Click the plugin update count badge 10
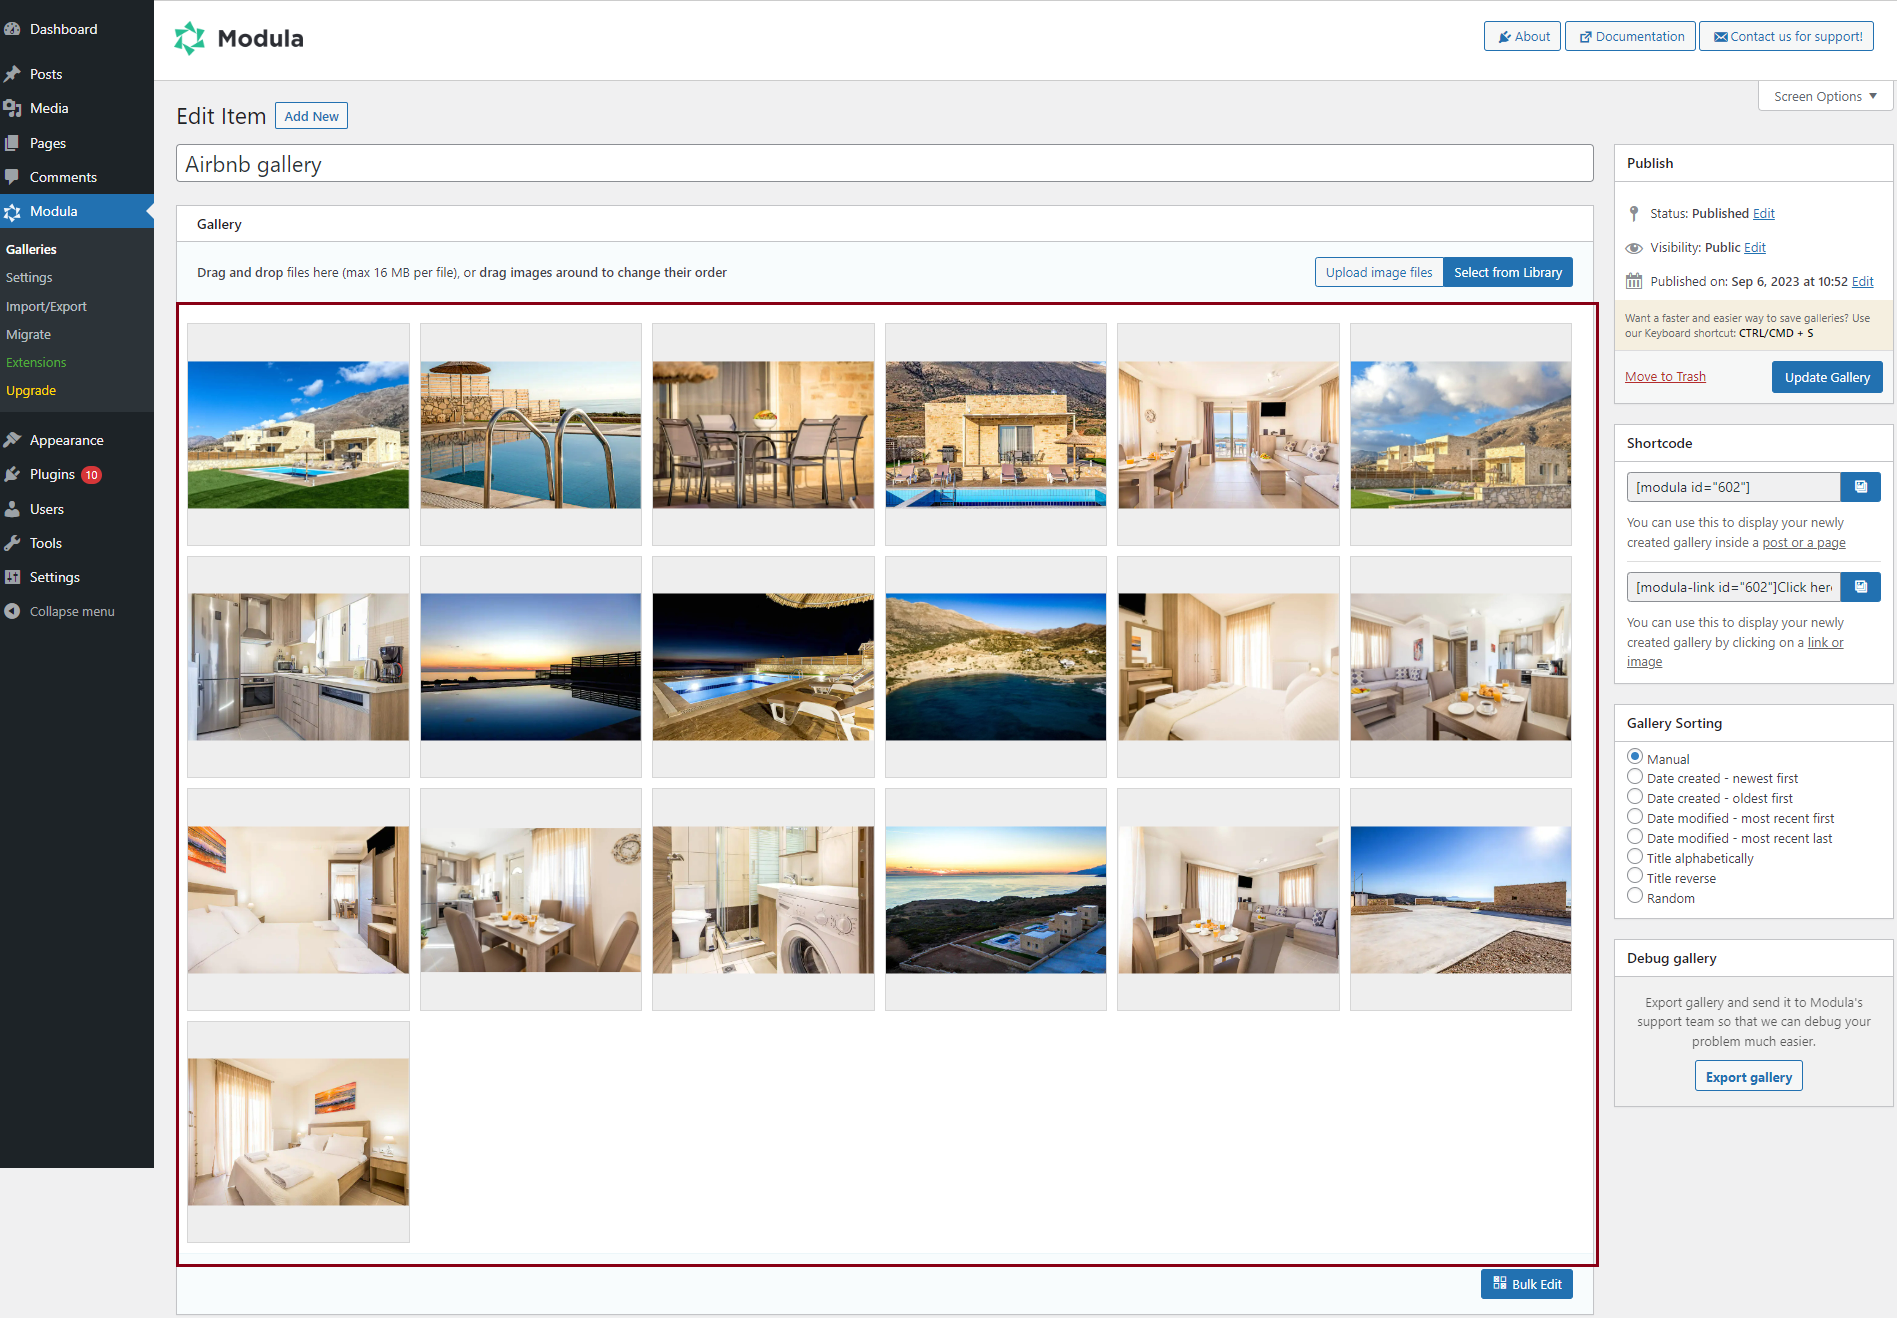The image size is (1897, 1318). [x=91, y=475]
